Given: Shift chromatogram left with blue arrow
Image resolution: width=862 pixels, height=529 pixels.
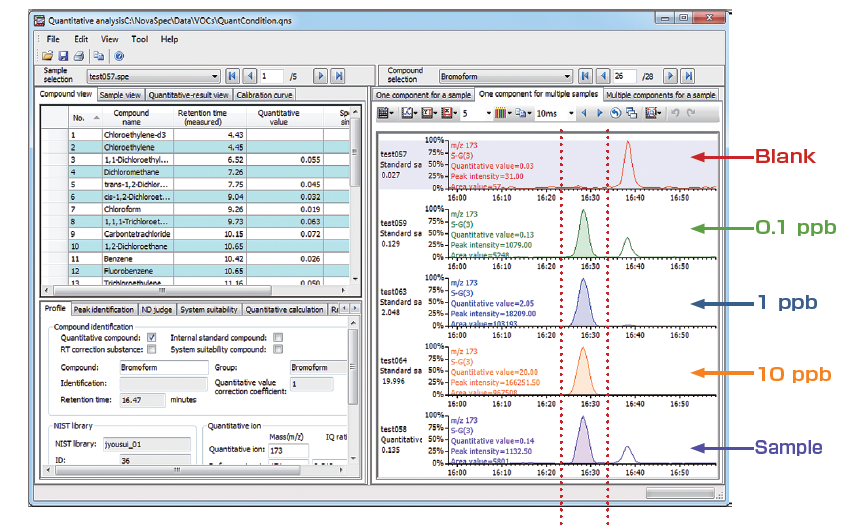Looking at the screenshot, I should tap(584, 113).
